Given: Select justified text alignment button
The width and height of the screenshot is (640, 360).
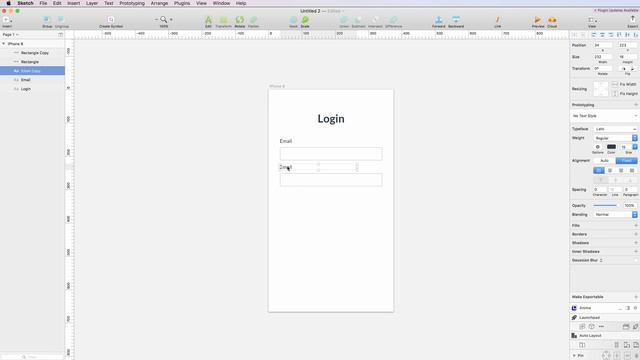Looking at the screenshot, I should tap(632, 170).
